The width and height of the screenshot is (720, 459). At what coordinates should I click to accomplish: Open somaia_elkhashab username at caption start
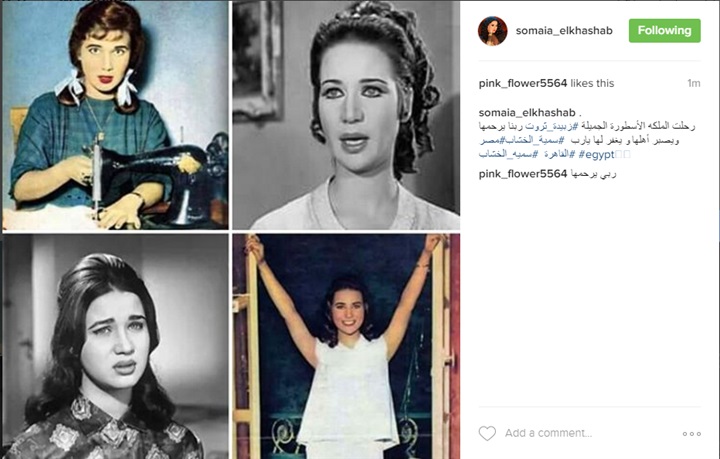527,112
